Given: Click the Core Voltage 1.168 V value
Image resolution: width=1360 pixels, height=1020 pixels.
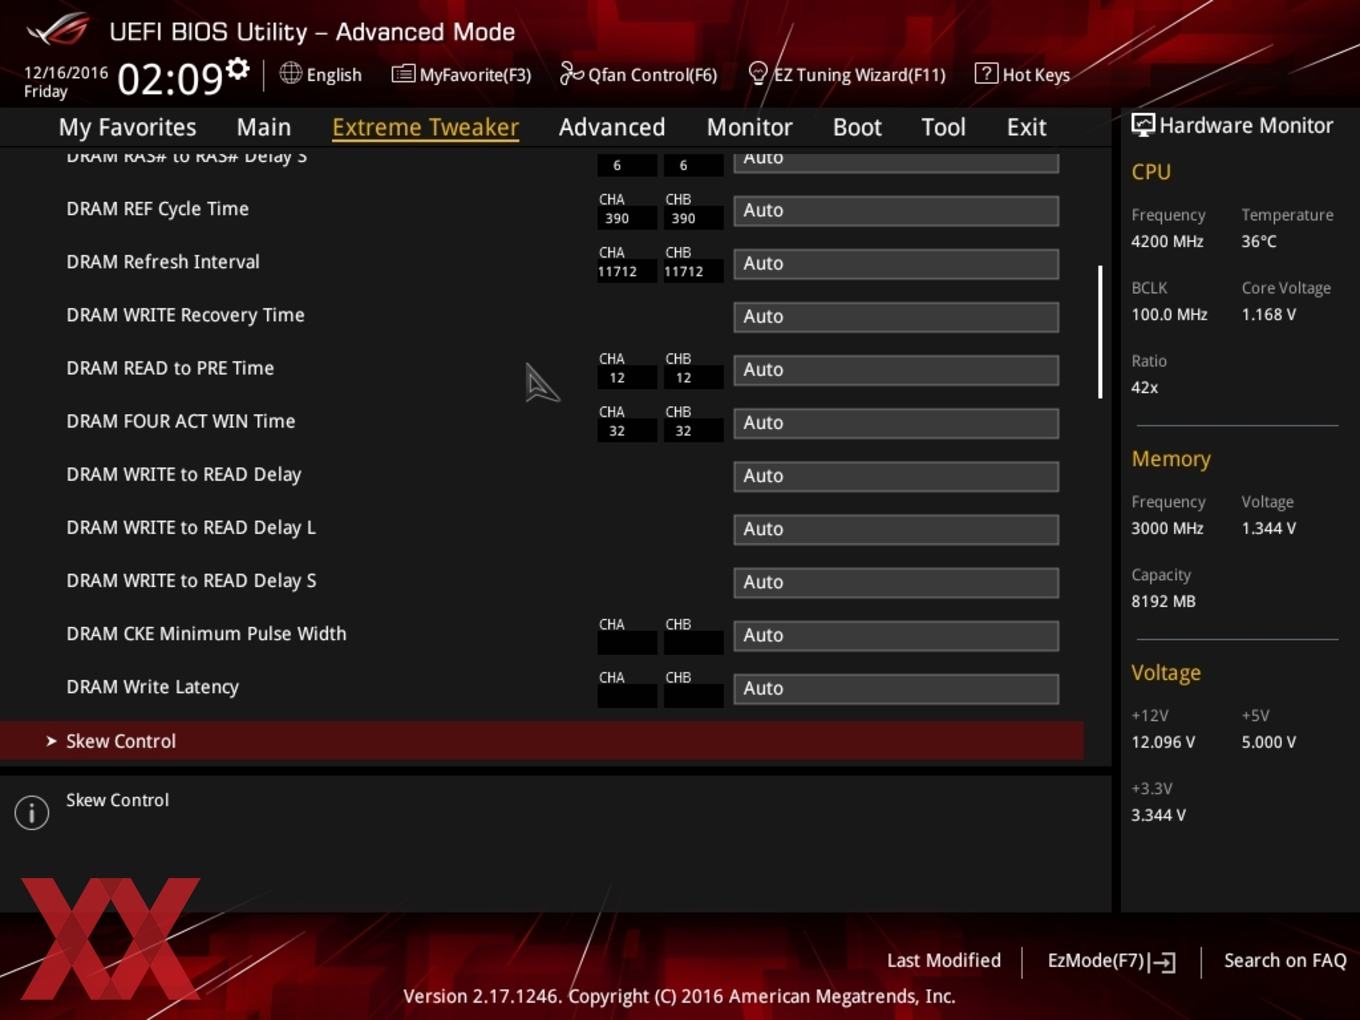Looking at the screenshot, I should point(1268,314).
